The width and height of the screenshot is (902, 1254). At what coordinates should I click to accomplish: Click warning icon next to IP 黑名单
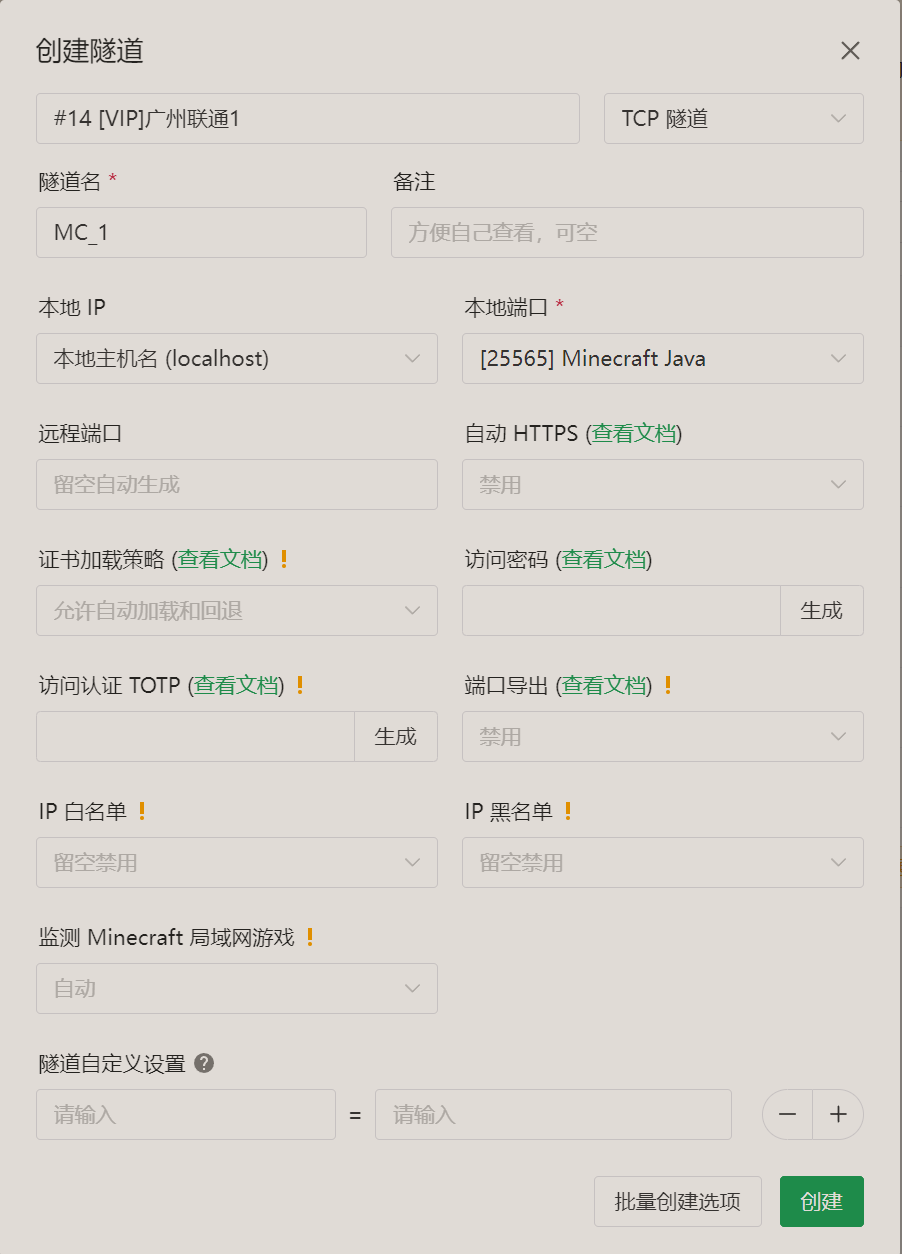pyautogui.click(x=568, y=811)
